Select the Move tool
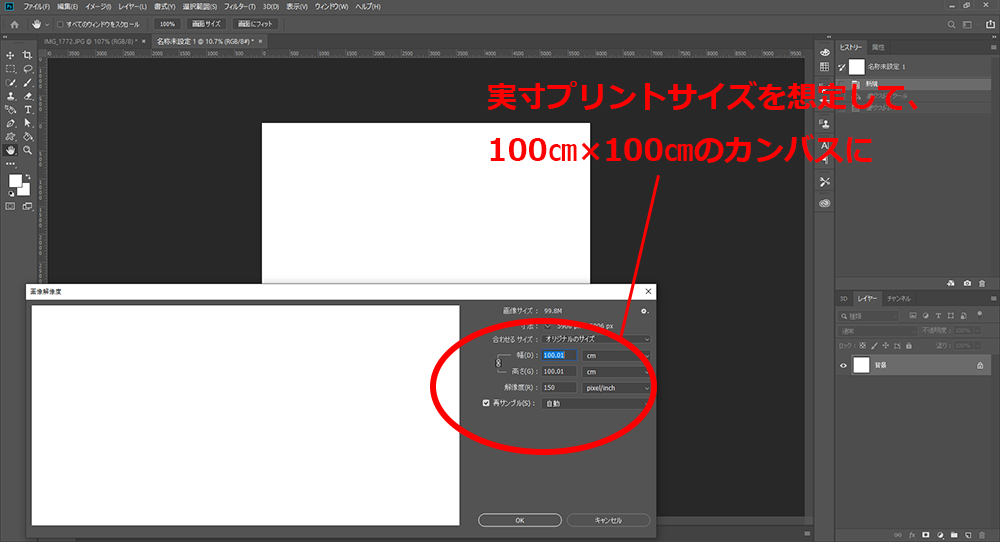The image size is (1000, 542). tap(10, 55)
